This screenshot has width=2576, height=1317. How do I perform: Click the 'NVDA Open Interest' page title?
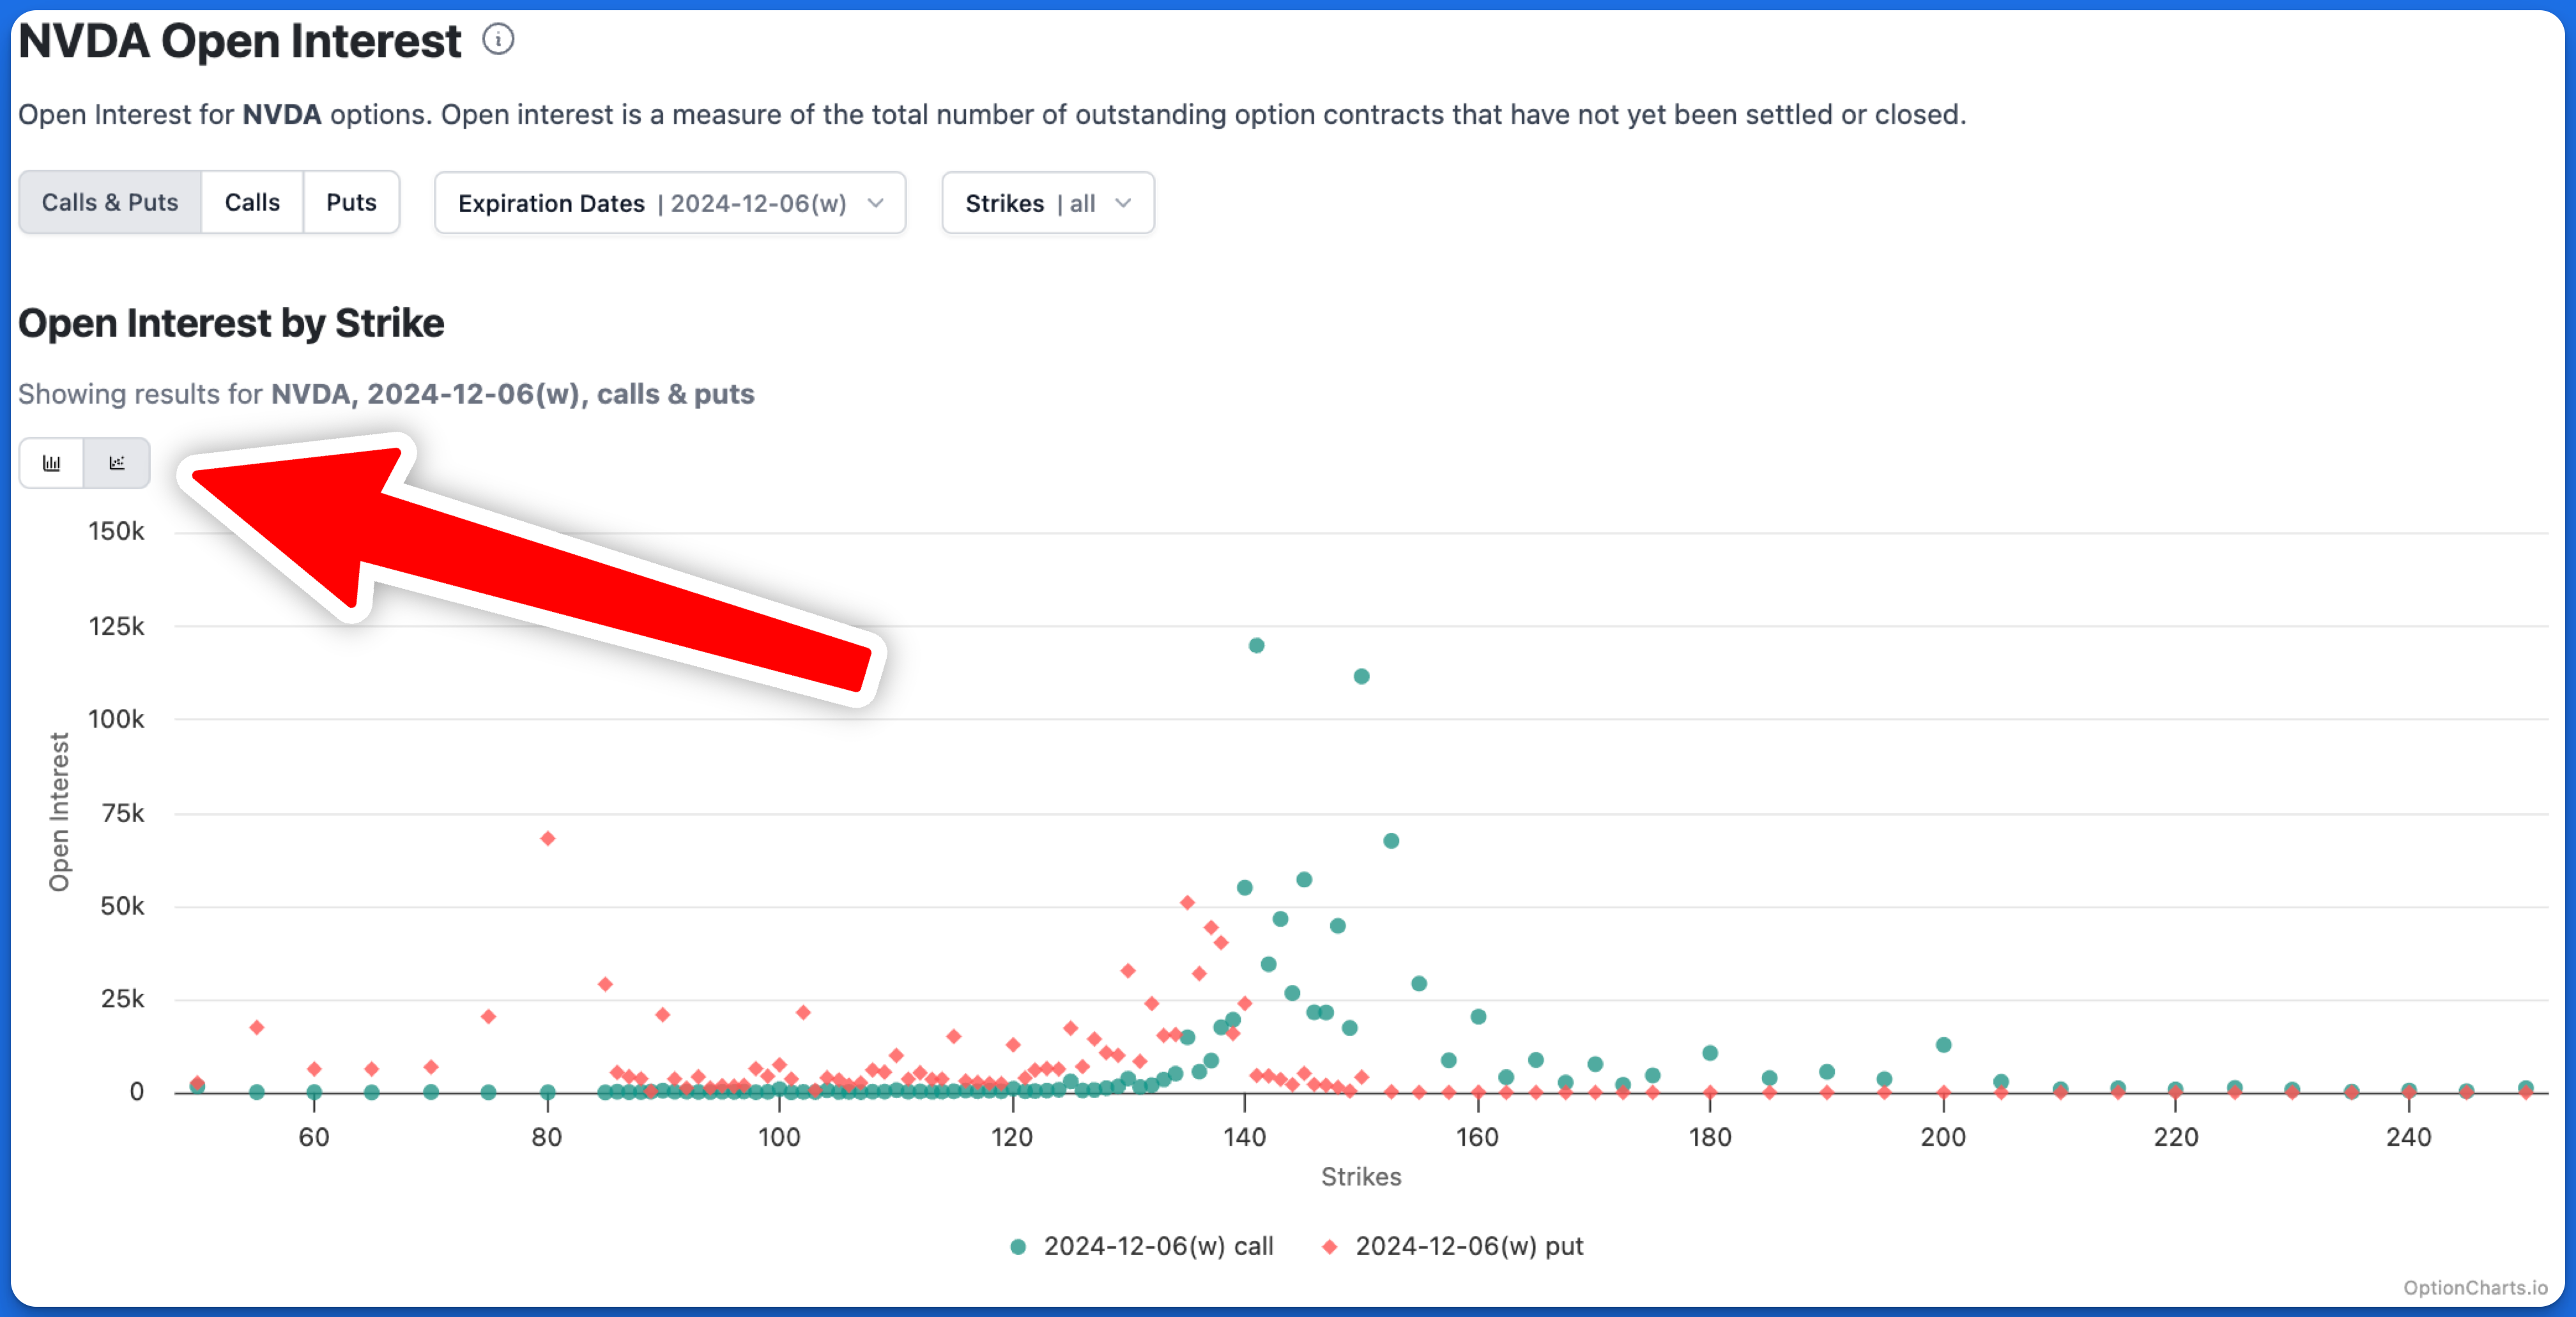pyautogui.click(x=240, y=42)
